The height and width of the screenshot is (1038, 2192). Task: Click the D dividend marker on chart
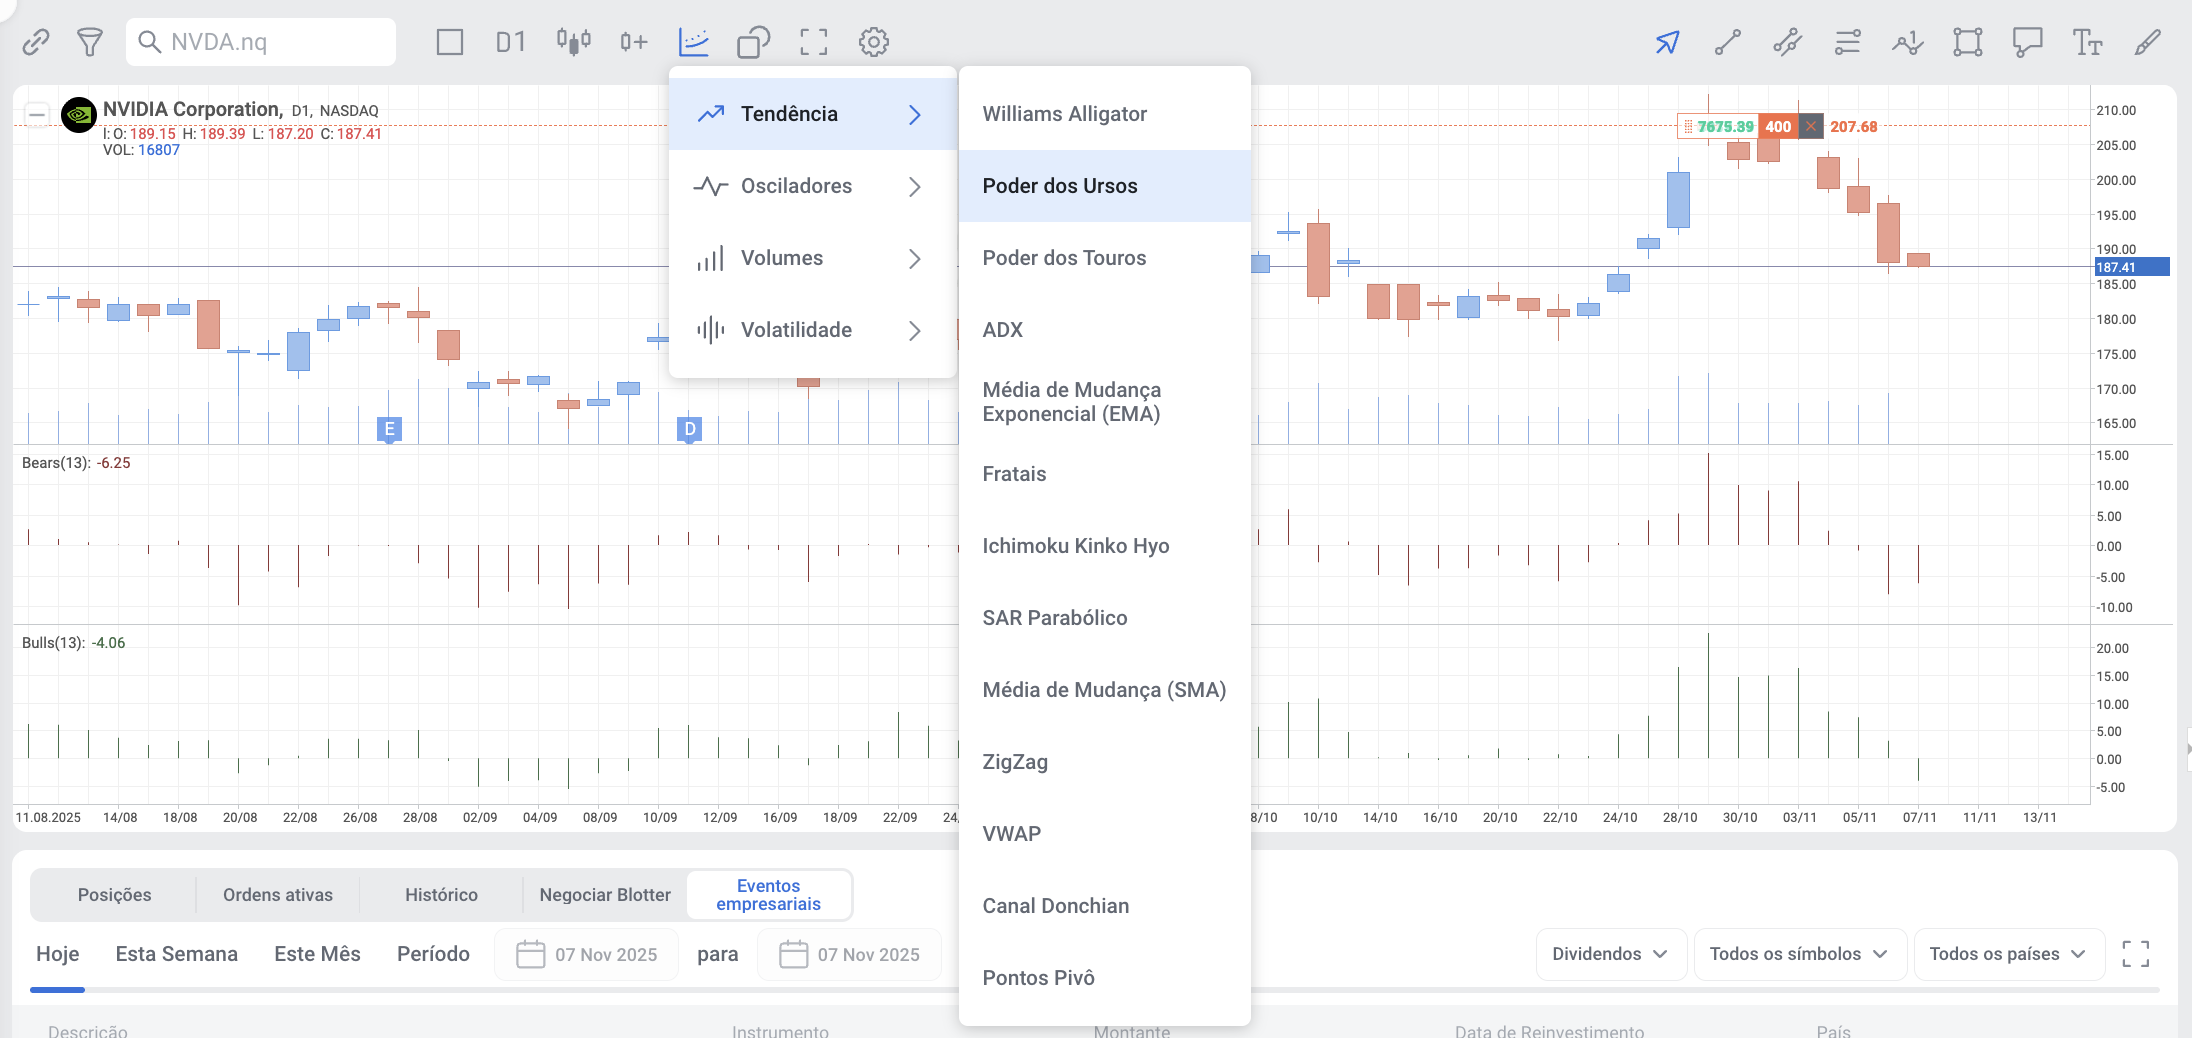pyautogui.click(x=689, y=429)
